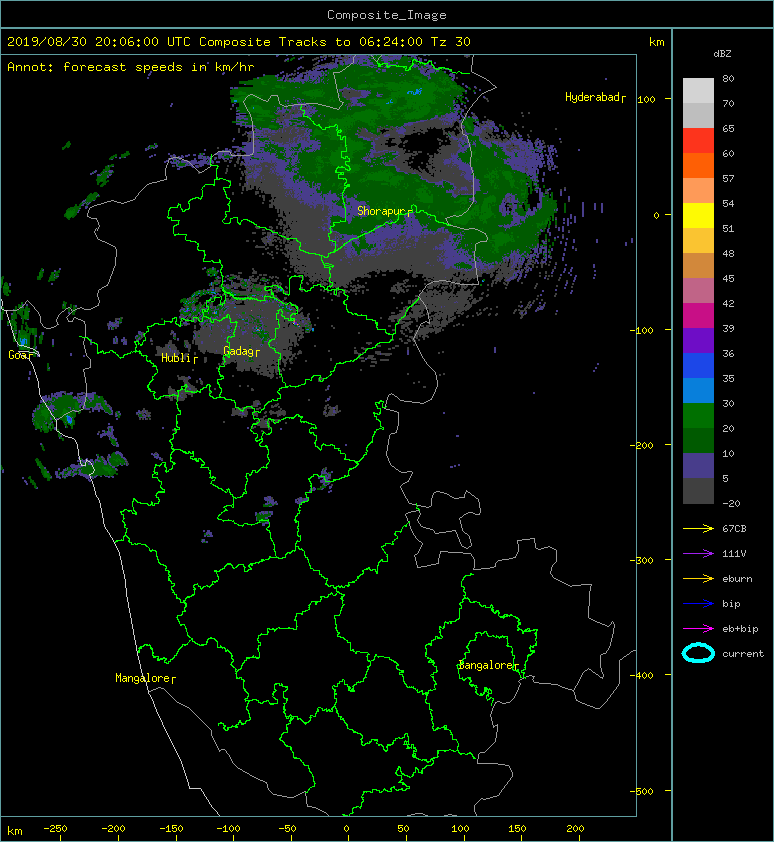This screenshot has width=774, height=842.
Task: Click the -250 tick on horizontal axis
Action: (55, 829)
